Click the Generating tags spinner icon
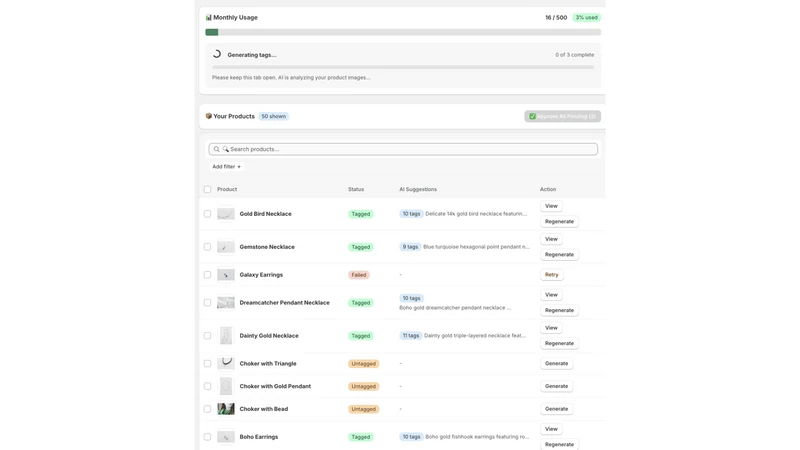The width and height of the screenshot is (800, 450). [217, 54]
